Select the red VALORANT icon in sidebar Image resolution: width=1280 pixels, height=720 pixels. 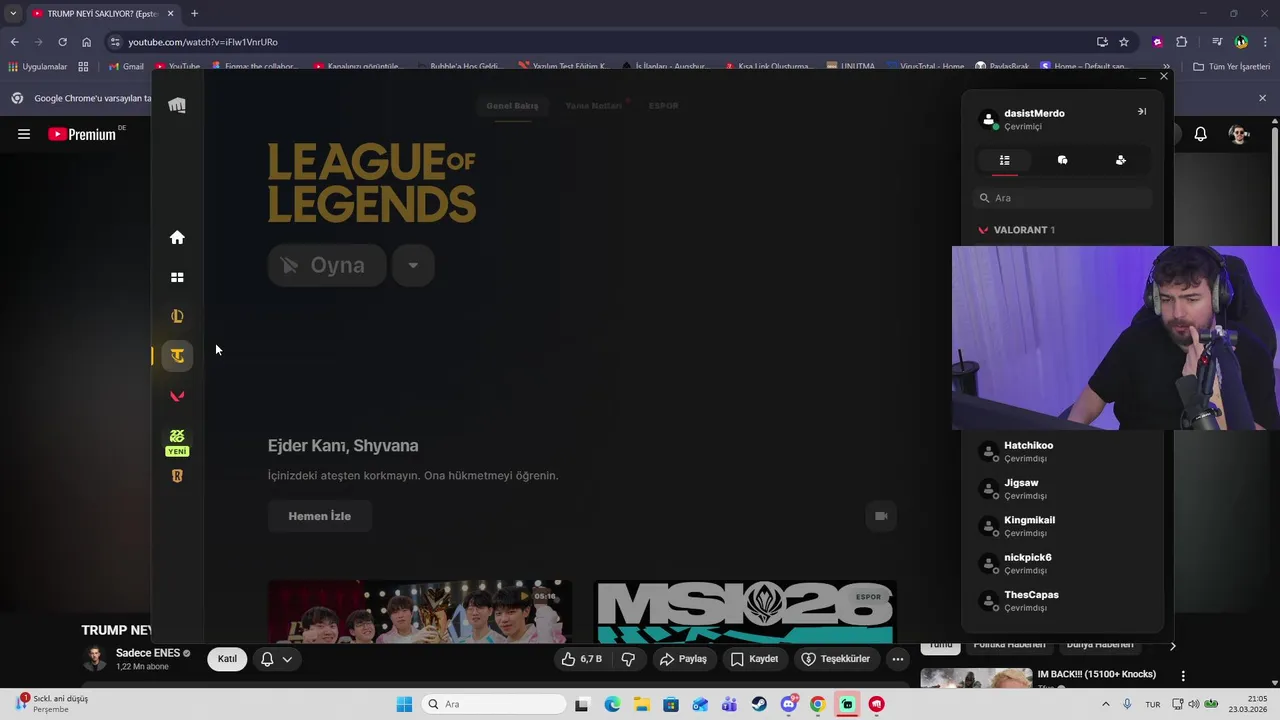tap(177, 396)
